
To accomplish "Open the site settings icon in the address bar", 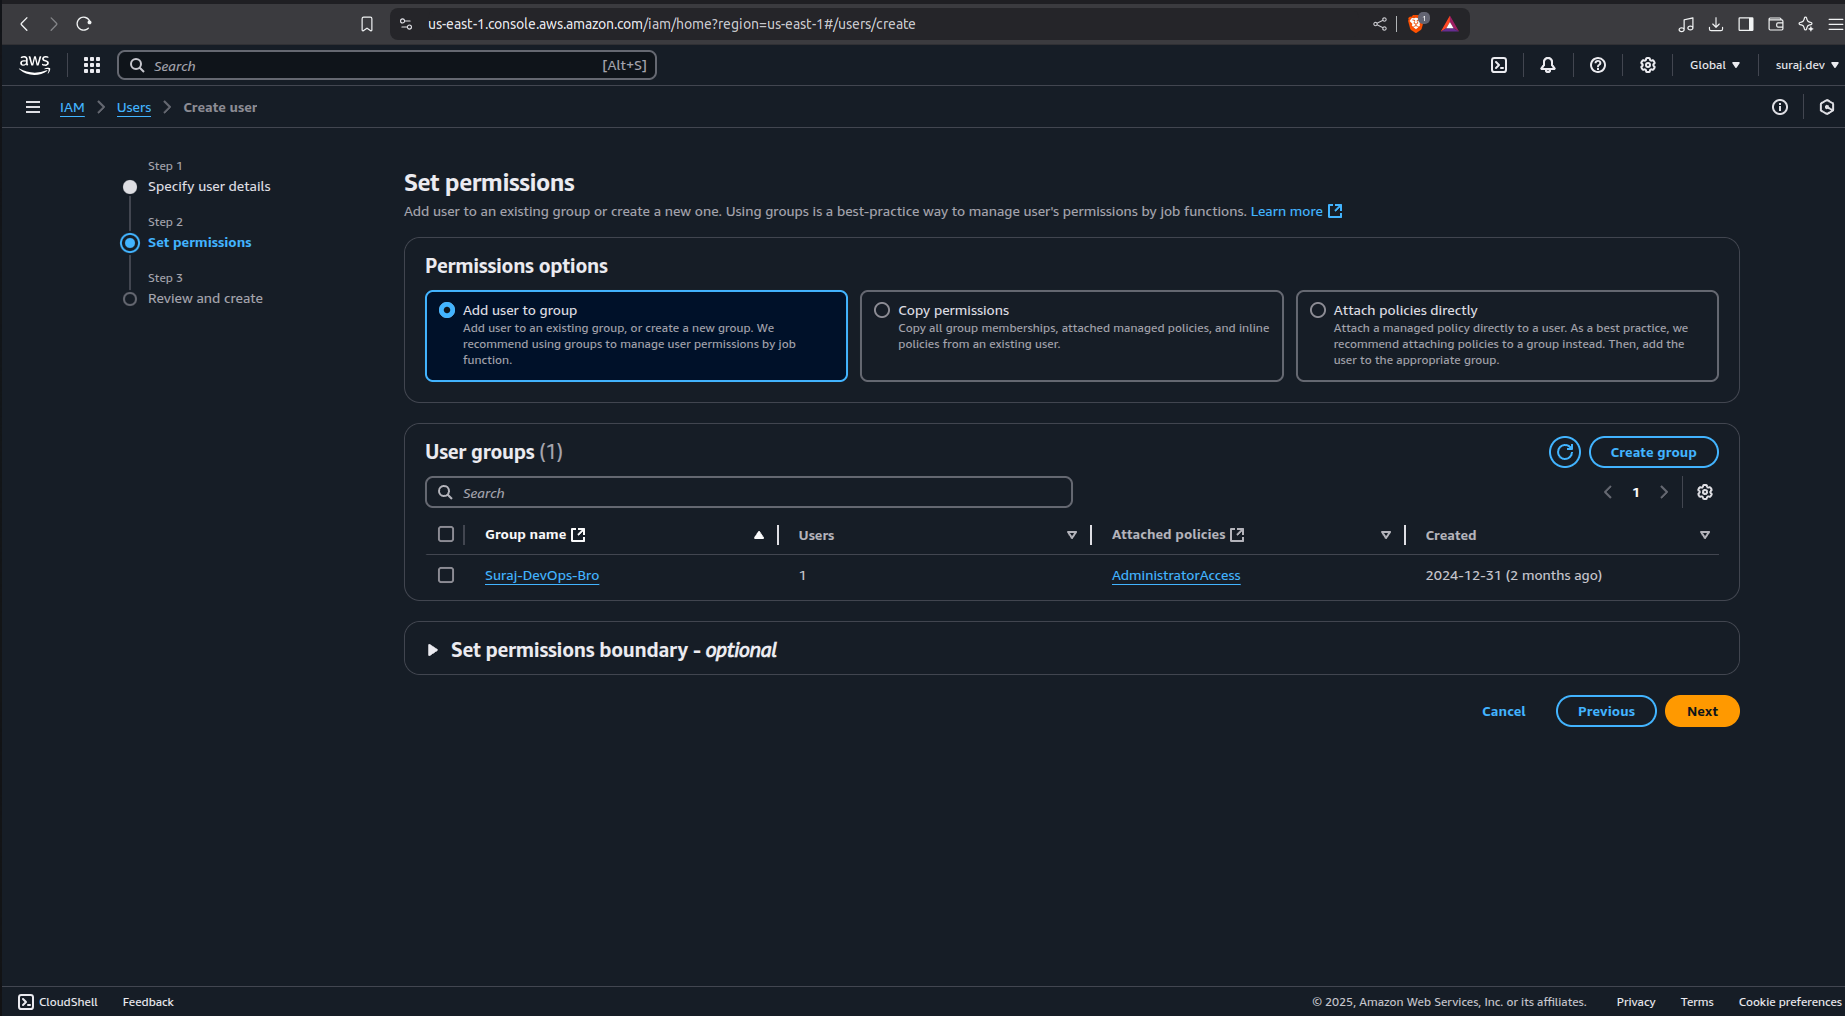I will 406,24.
